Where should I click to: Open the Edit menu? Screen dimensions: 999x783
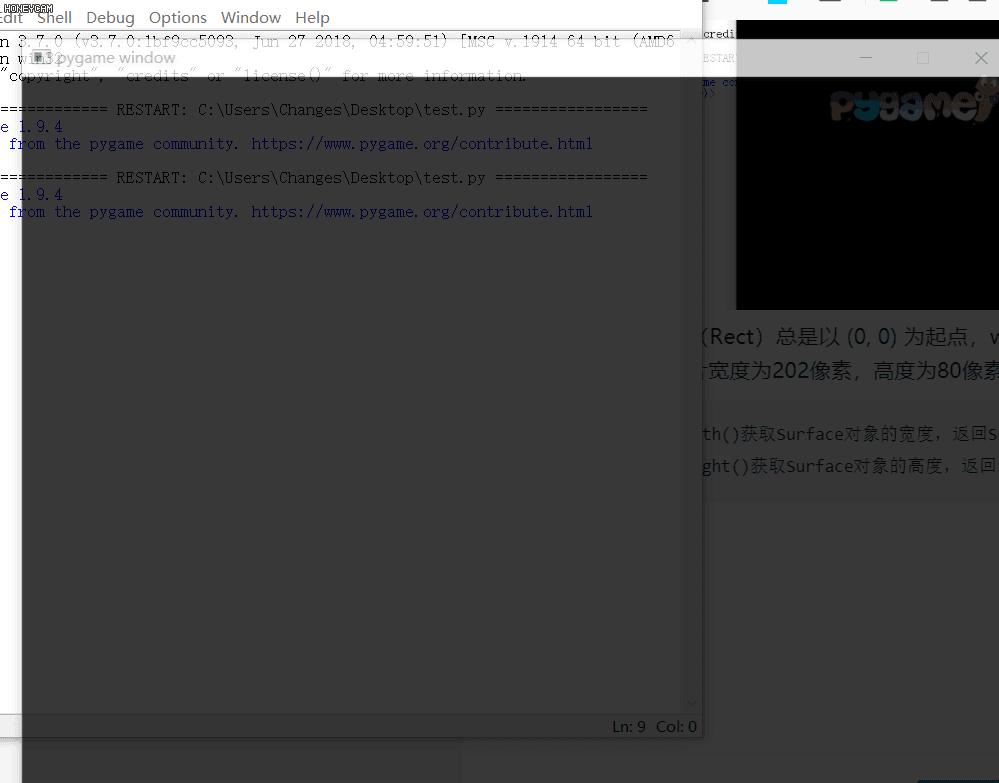pyautogui.click(x=10, y=17)
